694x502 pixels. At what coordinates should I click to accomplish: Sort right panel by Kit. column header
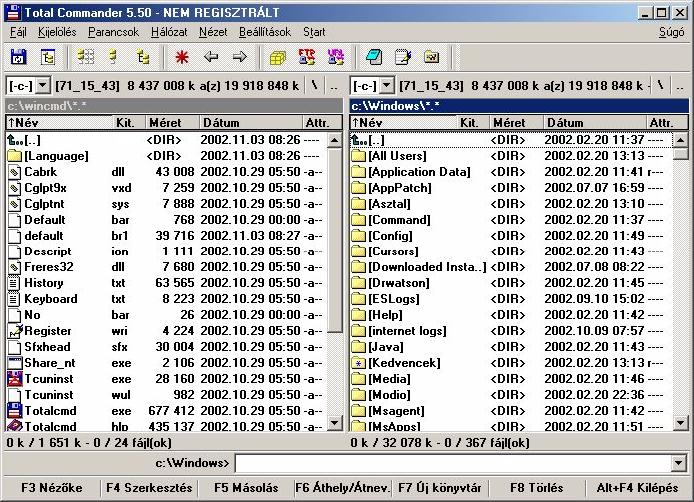472,123
